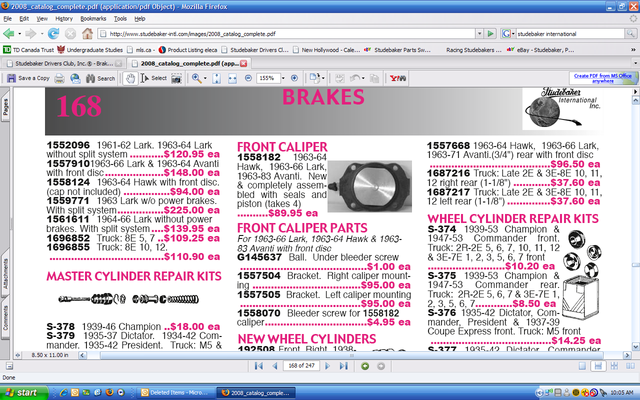Click the page number field 168 of 247
The width and height of the screenshot is (640, 400).
pos(301,366)
